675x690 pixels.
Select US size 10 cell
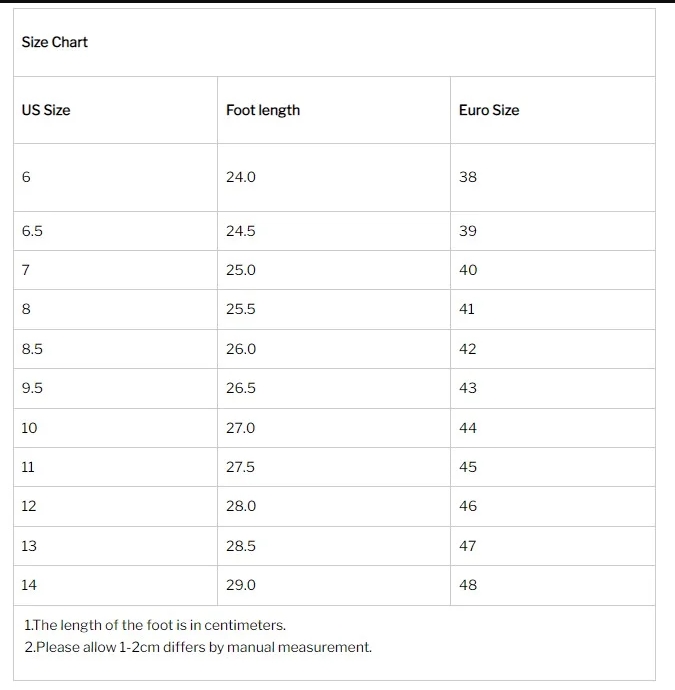[x=115, y=428]
